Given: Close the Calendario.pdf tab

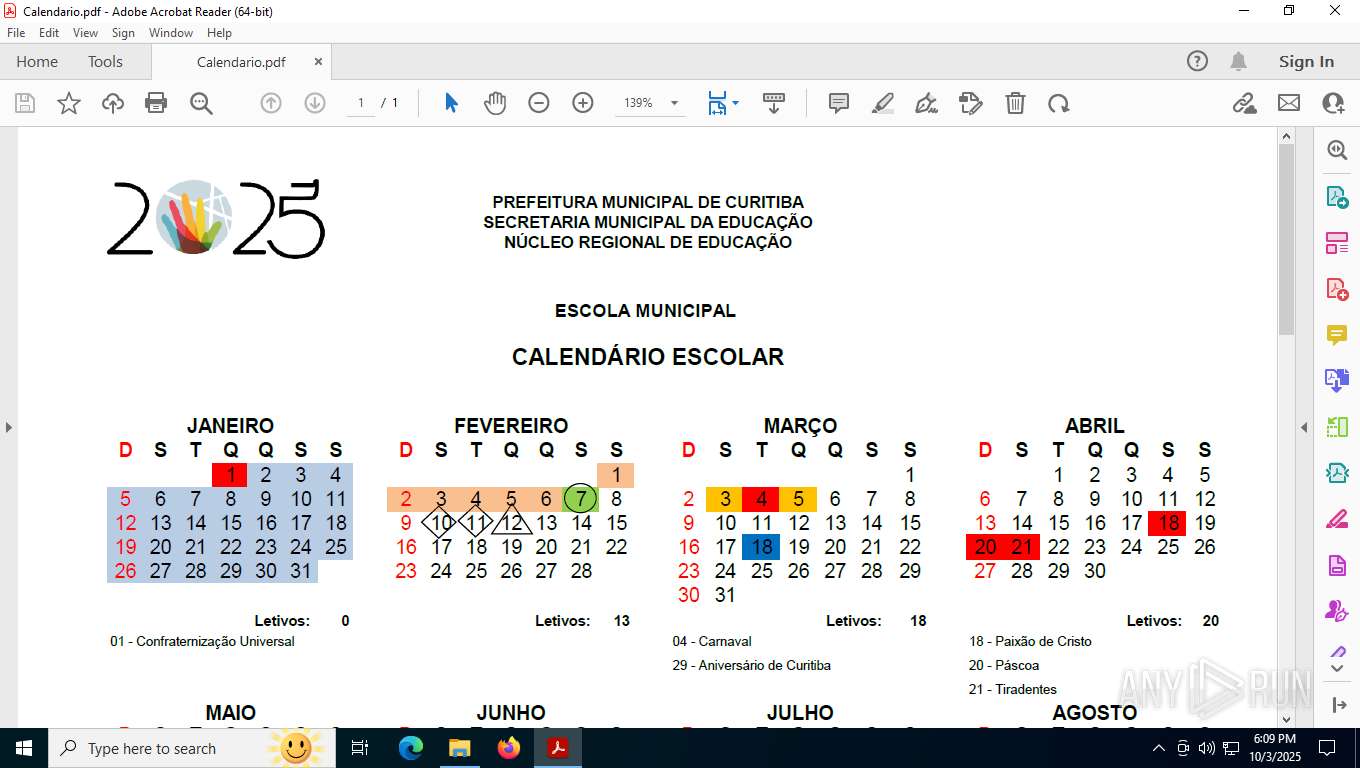Looking at the screenshot, I should pos(318,61).
